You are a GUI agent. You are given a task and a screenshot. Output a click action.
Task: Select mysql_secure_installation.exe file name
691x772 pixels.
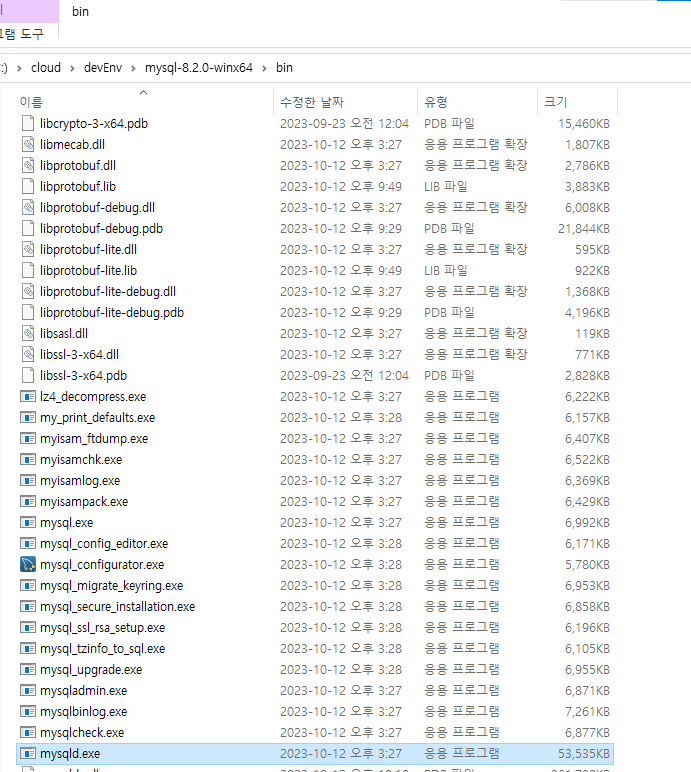point(117,607)
